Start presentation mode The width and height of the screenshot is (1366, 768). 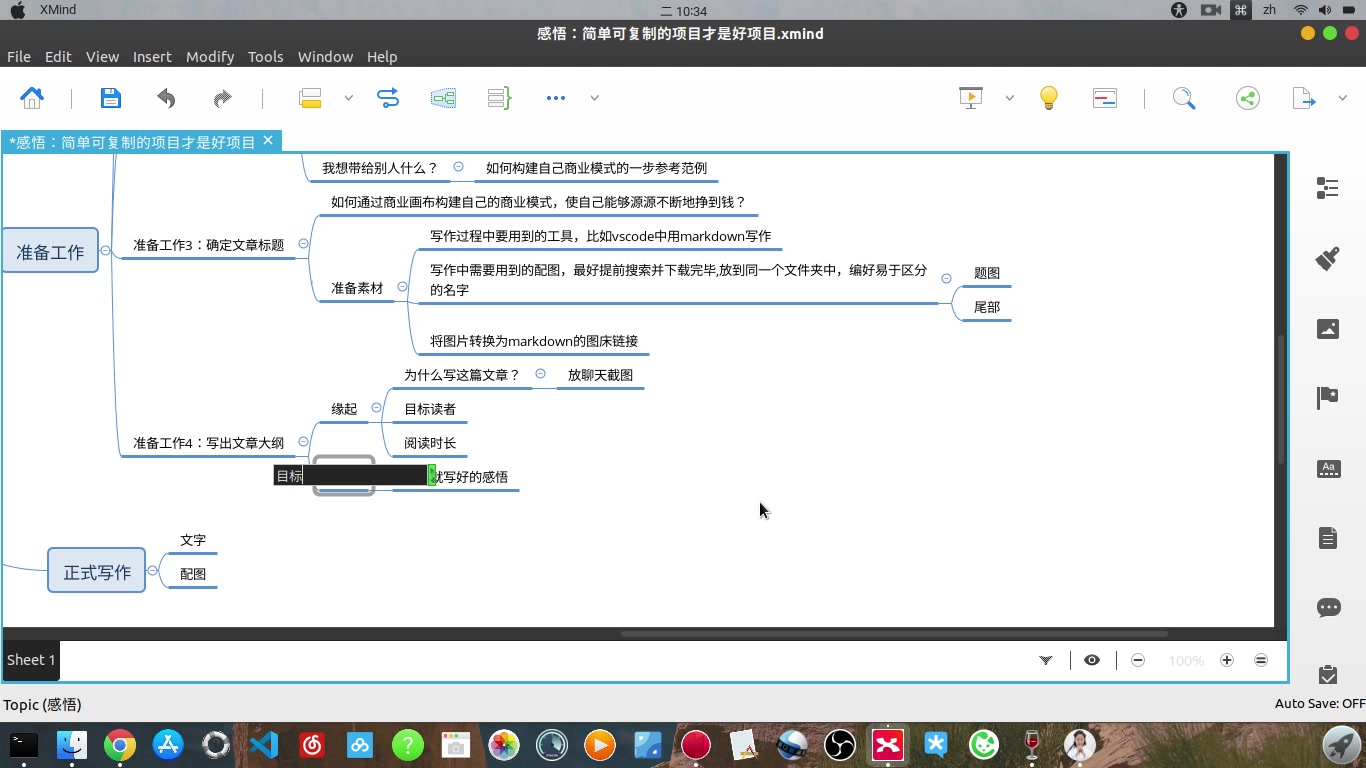tap(969, 98)
